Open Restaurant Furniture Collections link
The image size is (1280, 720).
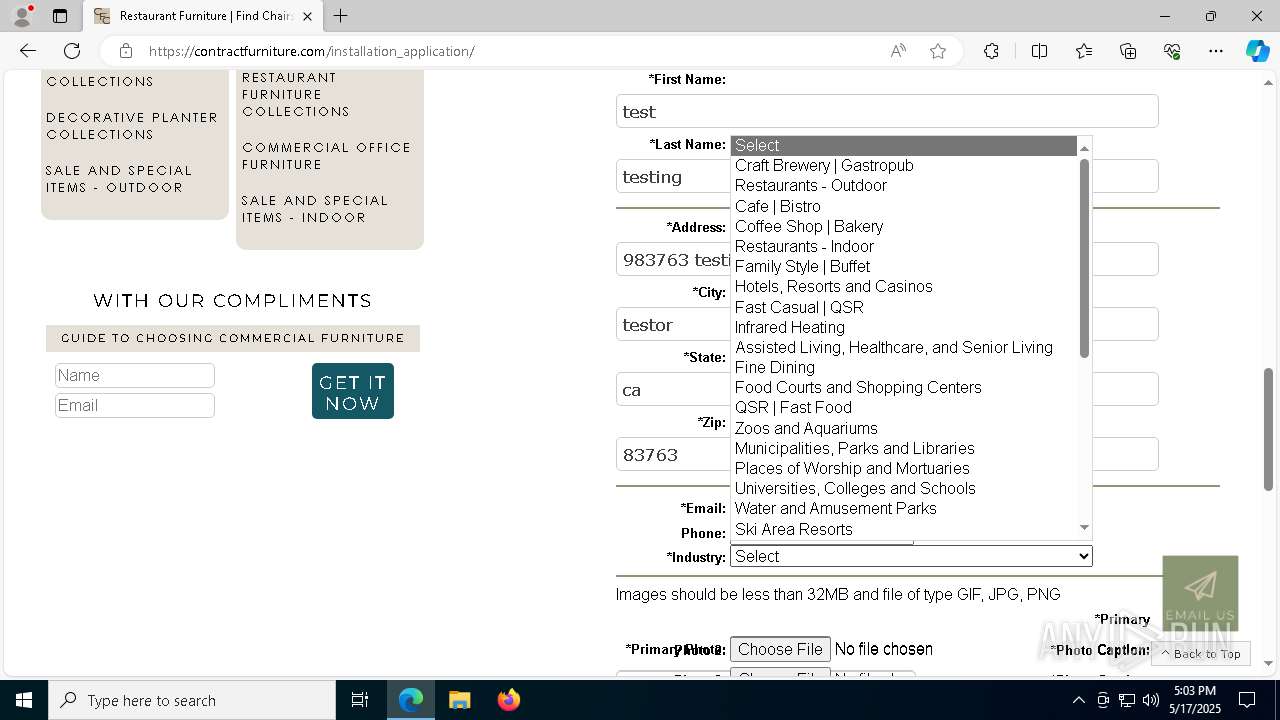296,94
